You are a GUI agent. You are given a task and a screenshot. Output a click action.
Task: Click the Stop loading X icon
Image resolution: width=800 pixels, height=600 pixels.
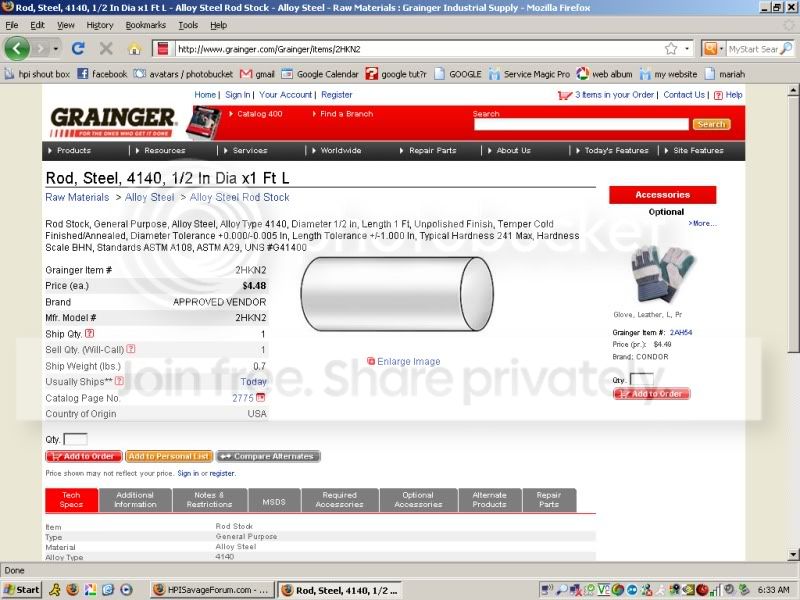click(106, 49)
